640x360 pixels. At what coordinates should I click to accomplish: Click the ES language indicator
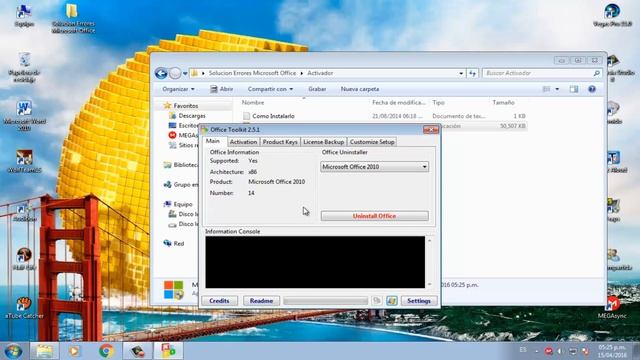523,350
